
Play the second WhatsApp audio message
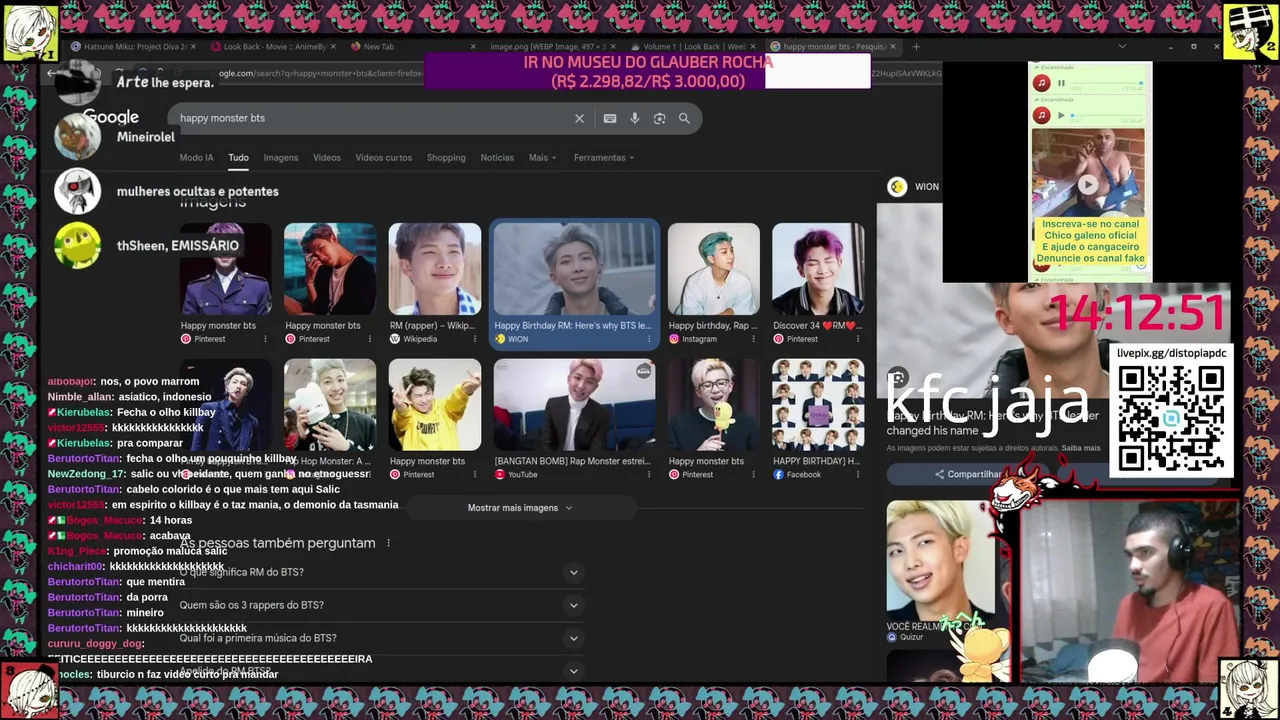1061,115
